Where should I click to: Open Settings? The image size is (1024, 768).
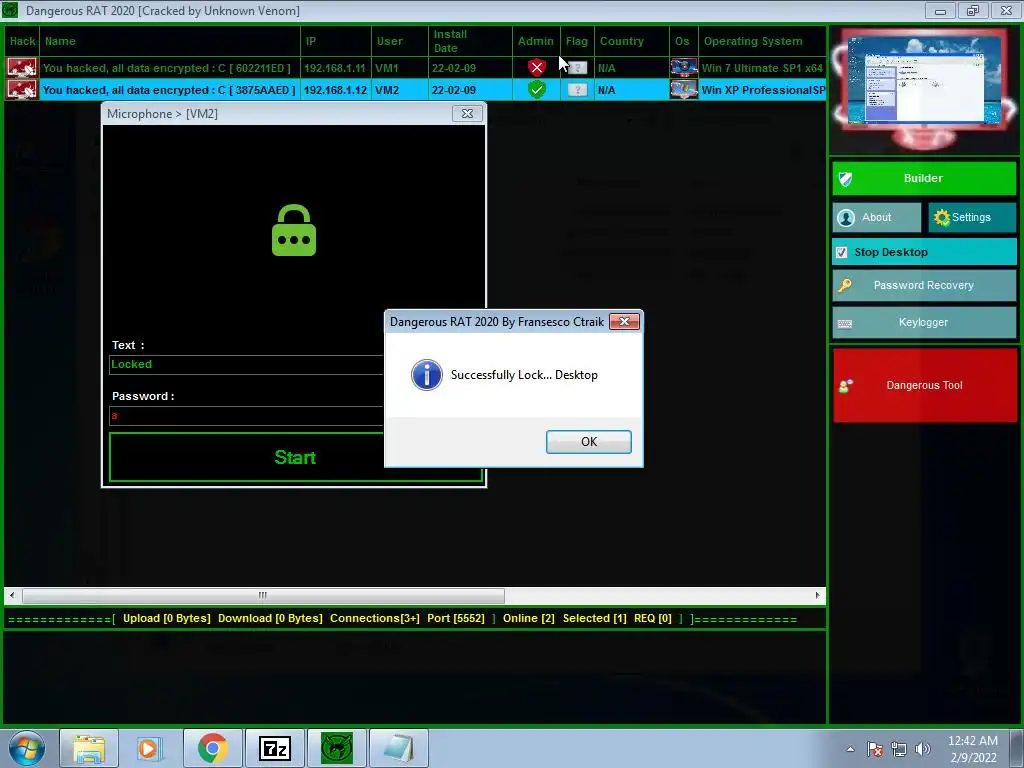tap(972, 217)
